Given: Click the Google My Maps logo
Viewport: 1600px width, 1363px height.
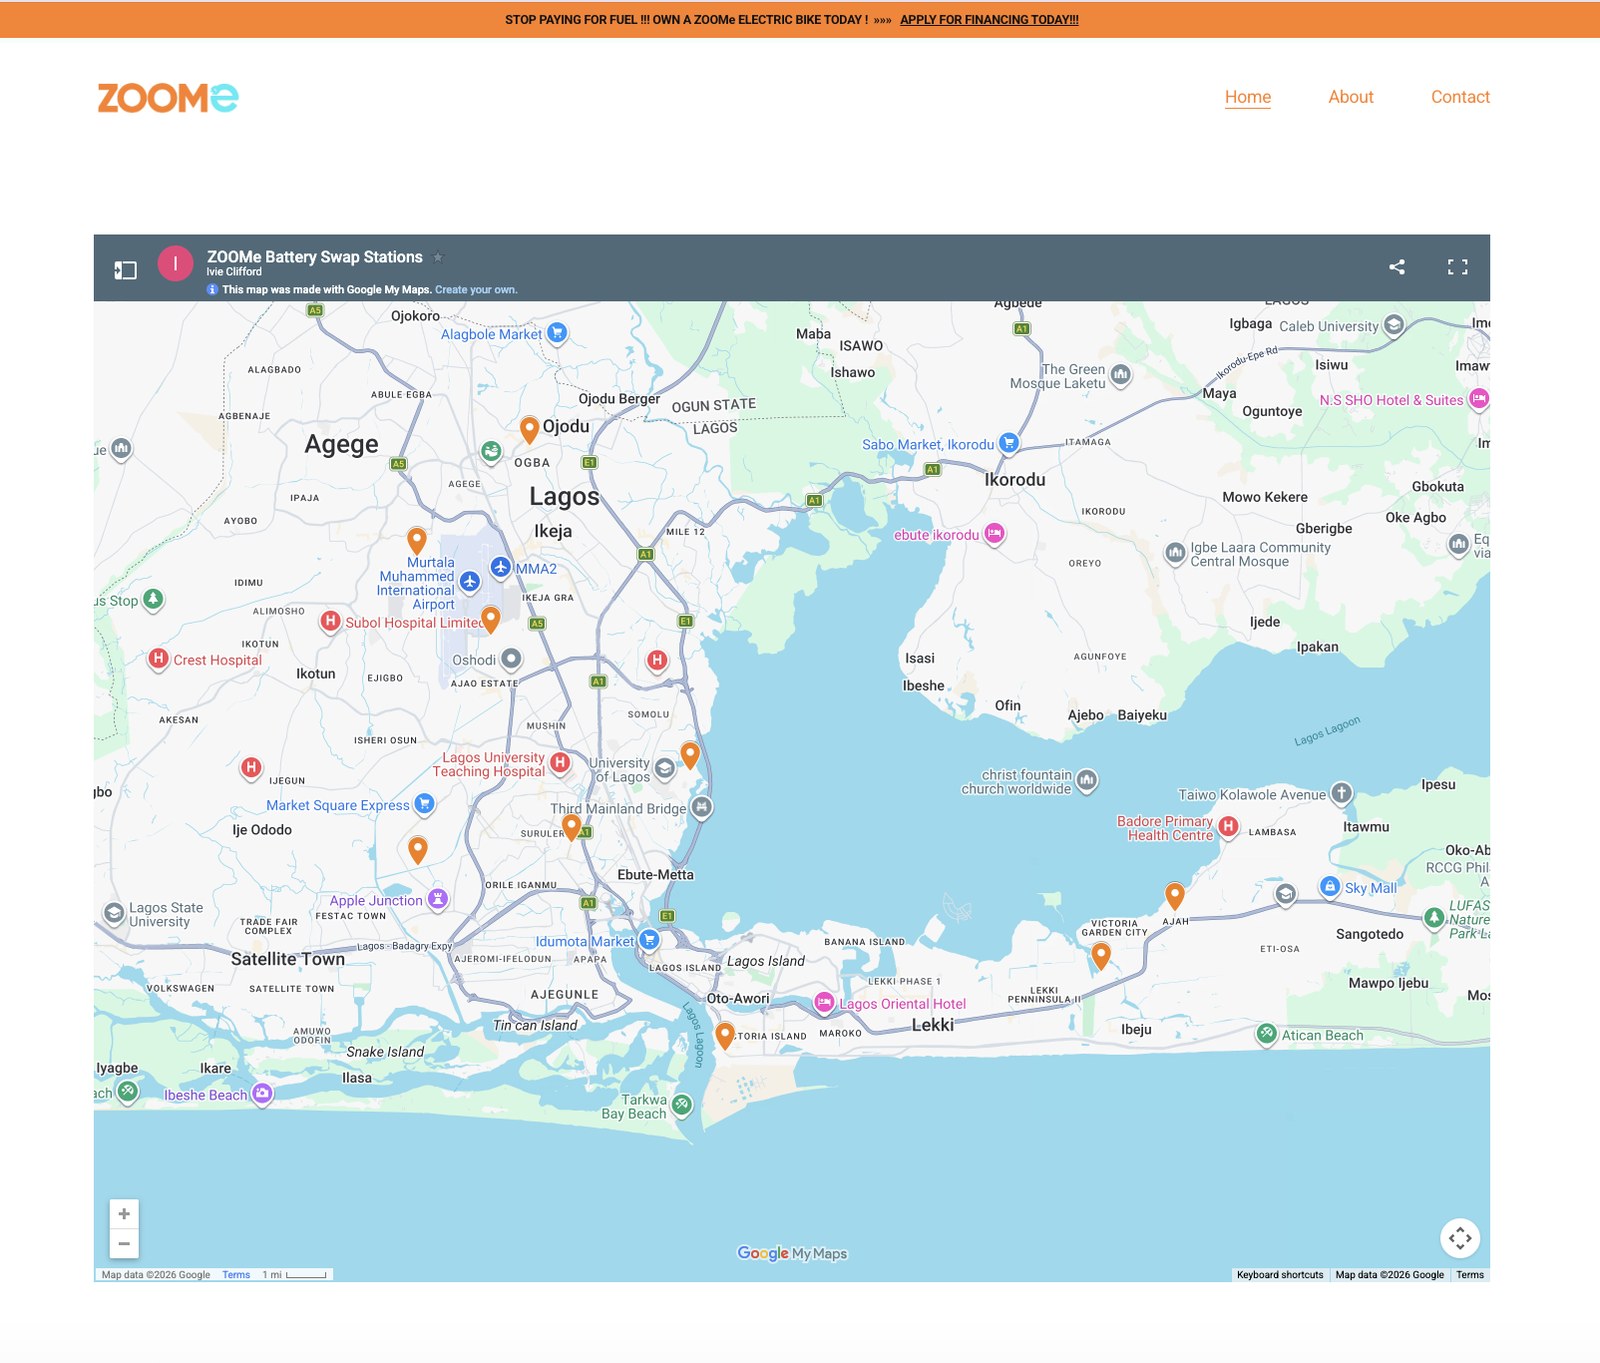Looking at the screenshot, I should 792,1253.
